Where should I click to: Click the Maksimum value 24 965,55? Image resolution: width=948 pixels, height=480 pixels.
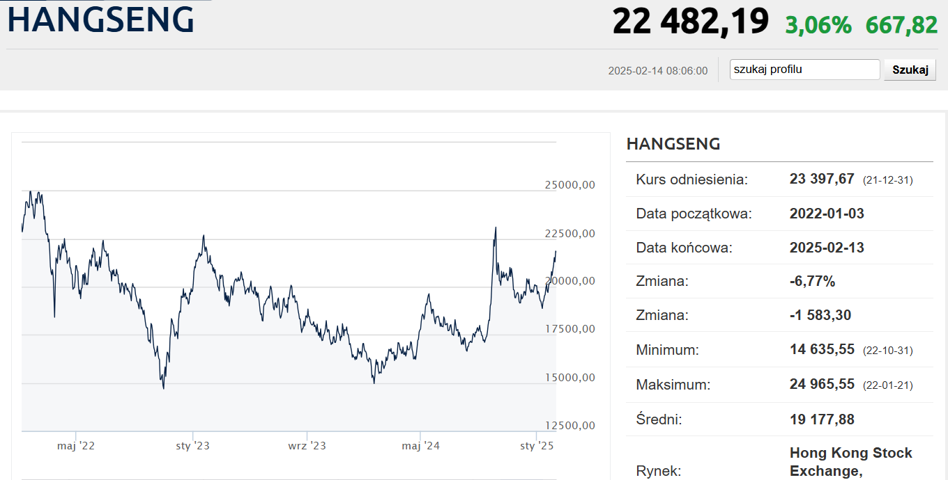click(822, 385)
